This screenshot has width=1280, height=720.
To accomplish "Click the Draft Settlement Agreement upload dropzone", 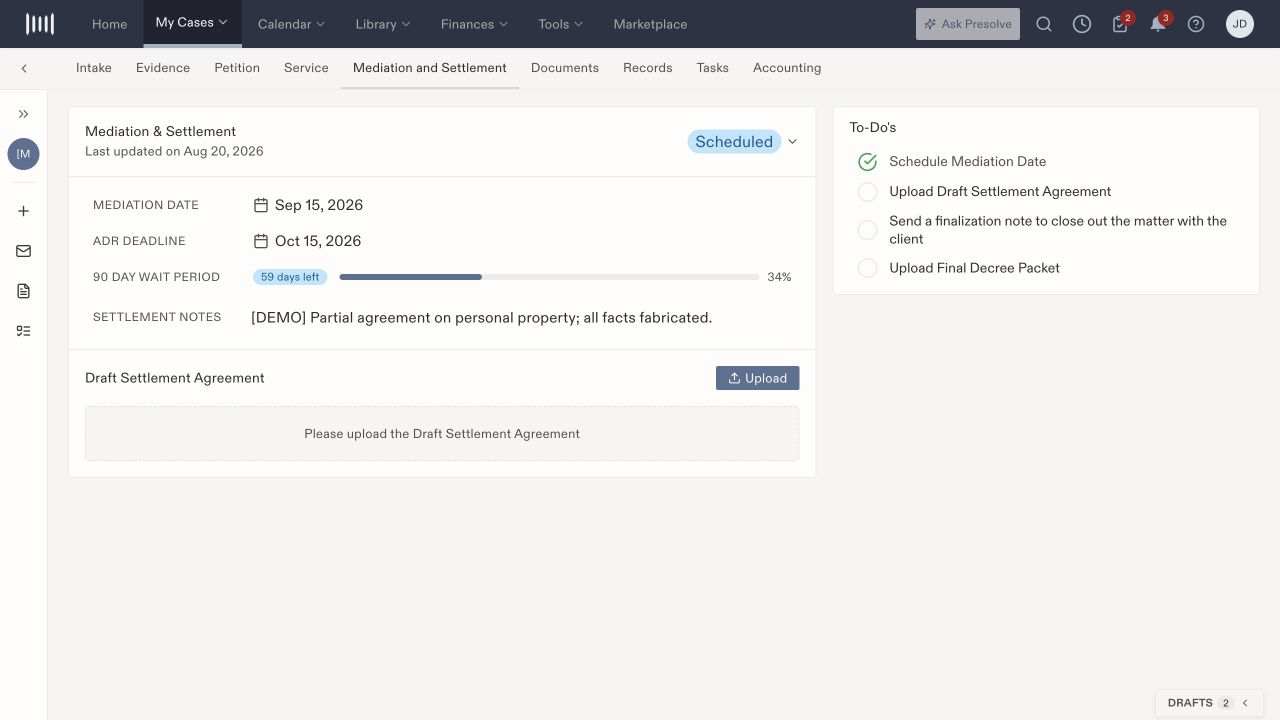I will click(442, 434).
